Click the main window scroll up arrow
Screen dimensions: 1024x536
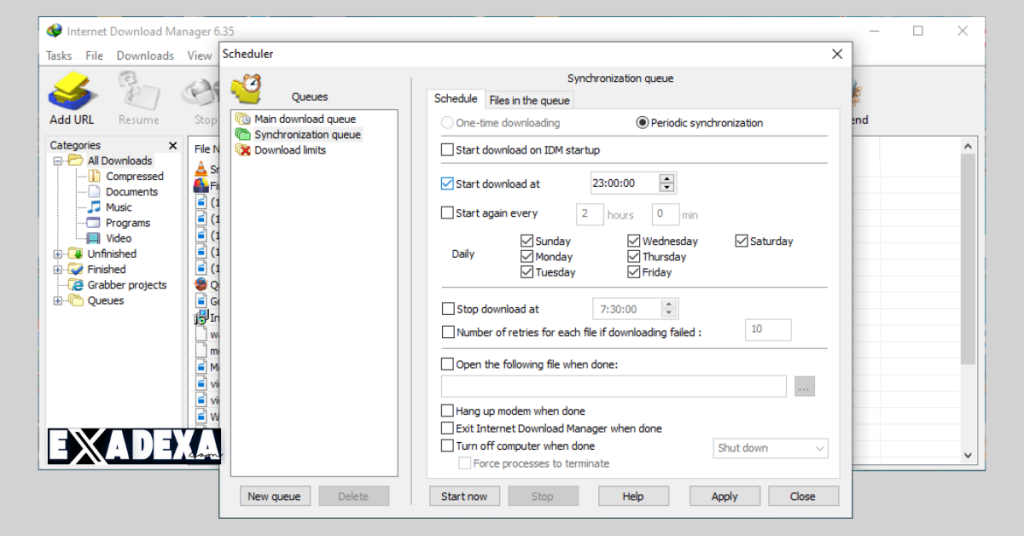pyautogui.click(x=968, y=146)
